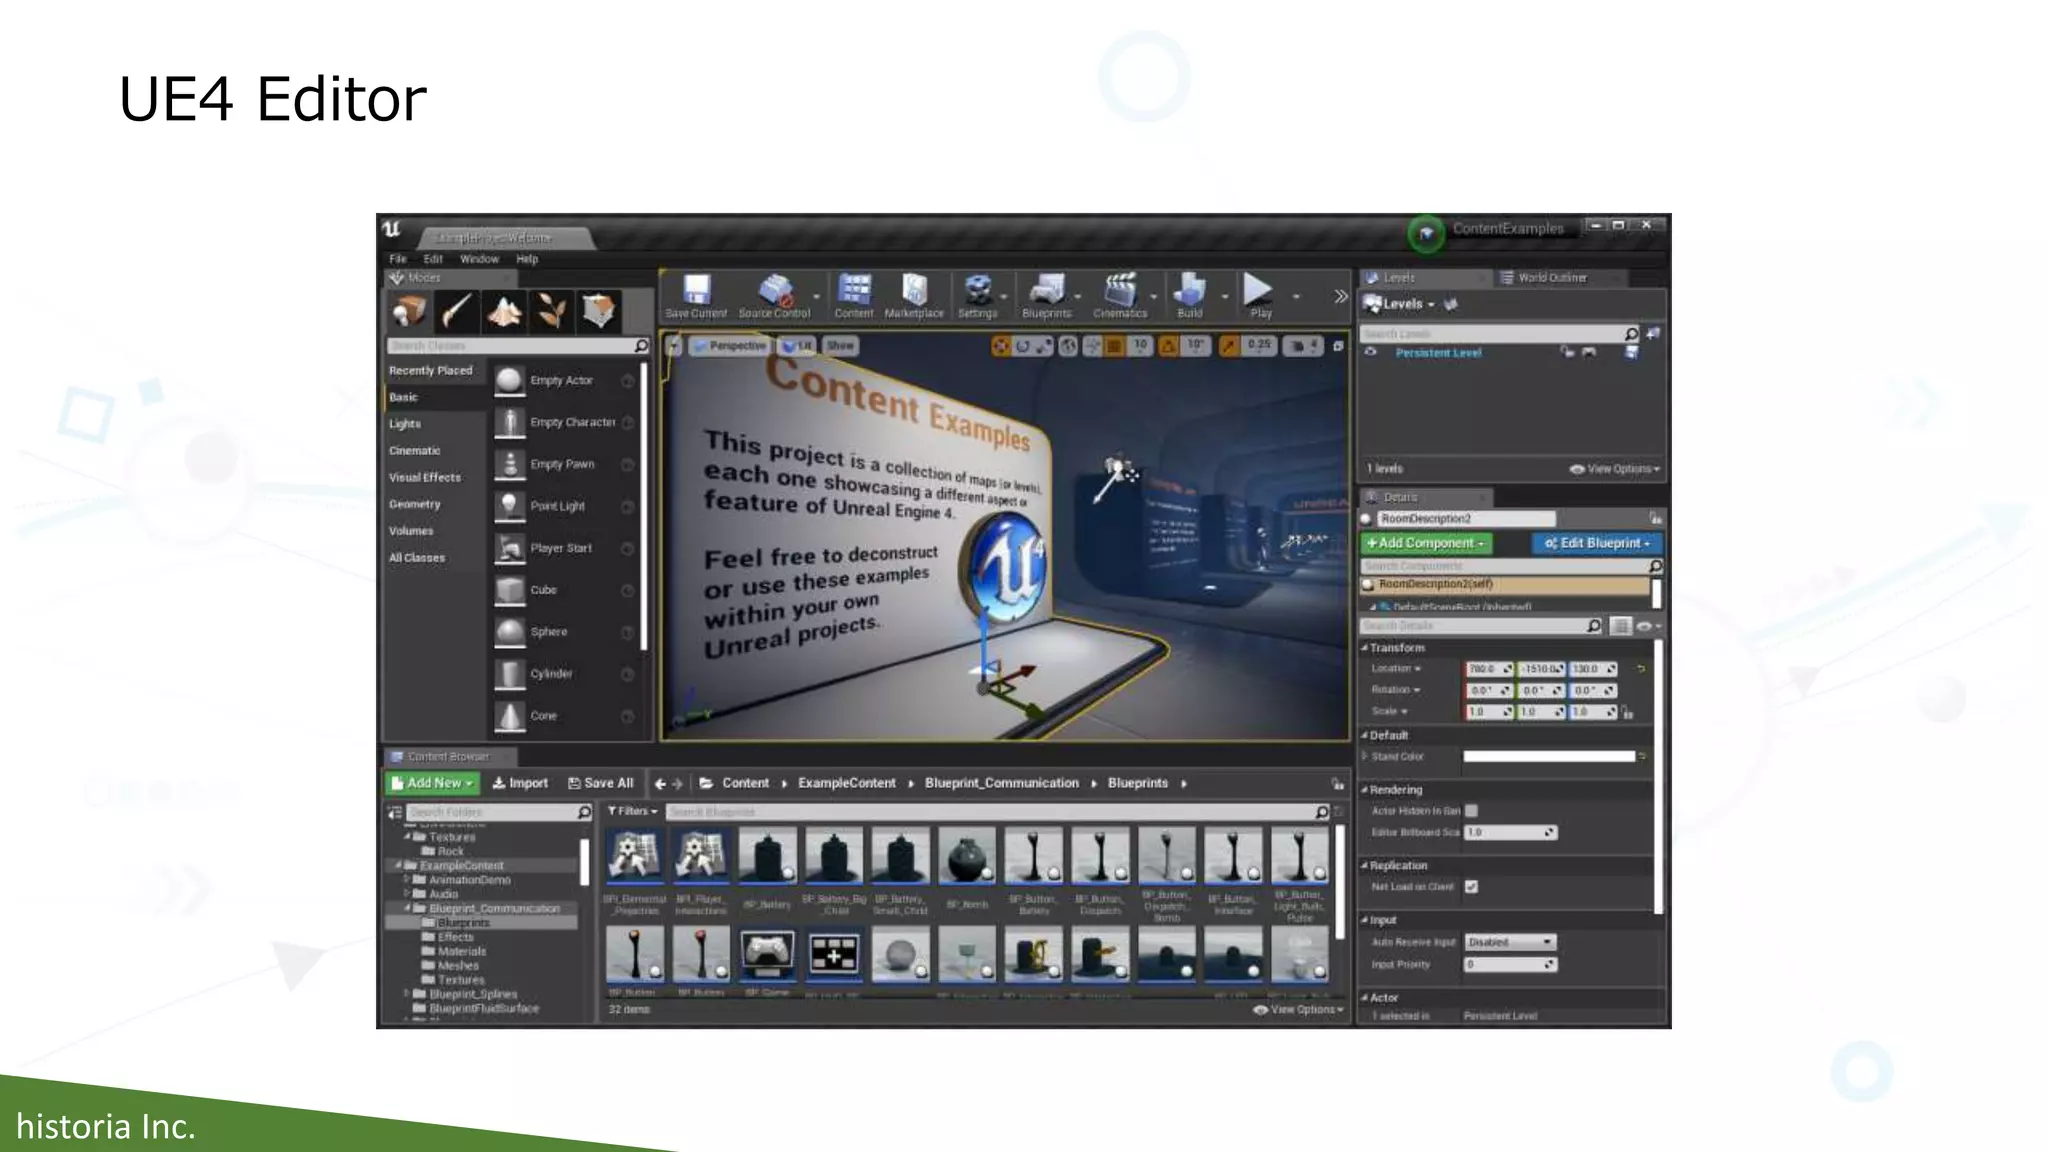Screen dimensions: 2048x1152
Task: Click the Stand Color white swatch
Action: (1549, 757)
